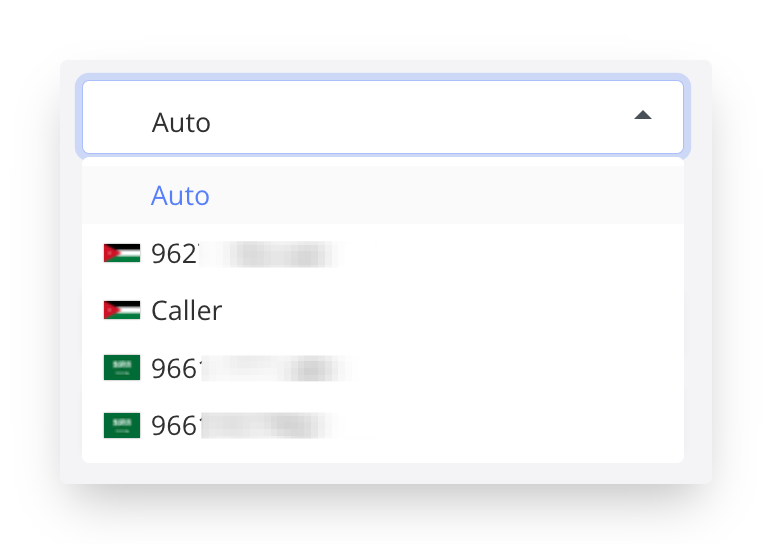
Task: Click the Jordan flag next to Caller
Action: click(x=122, y=310)
